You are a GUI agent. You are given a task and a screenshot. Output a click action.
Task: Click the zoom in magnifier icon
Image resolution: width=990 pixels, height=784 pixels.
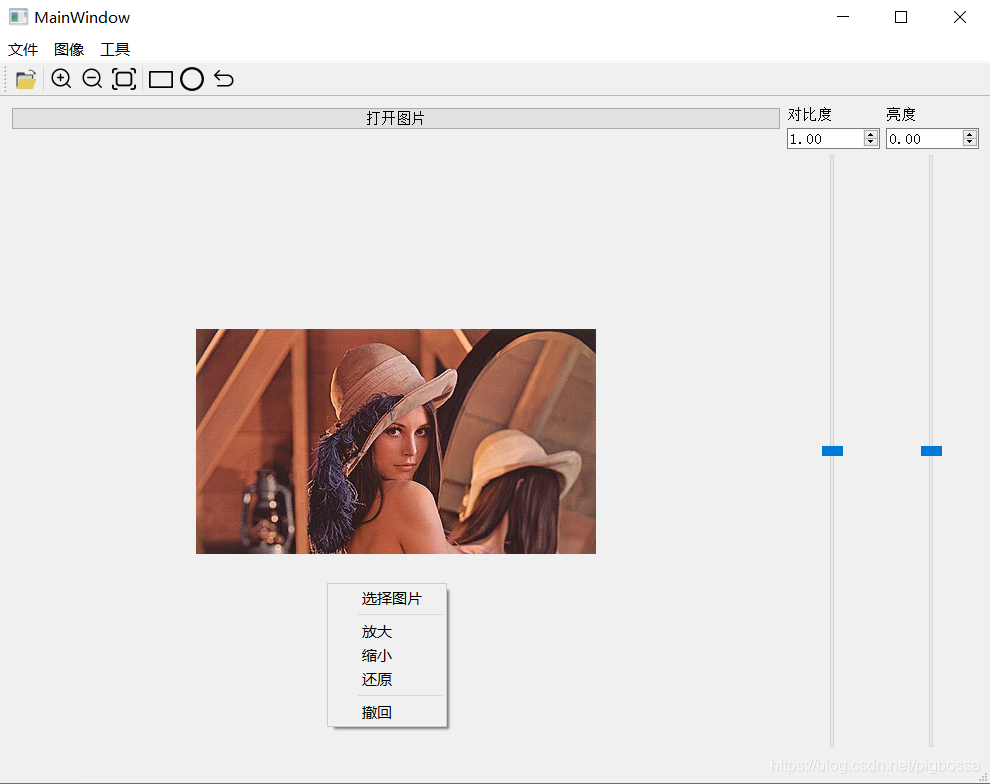pos(61,79)
